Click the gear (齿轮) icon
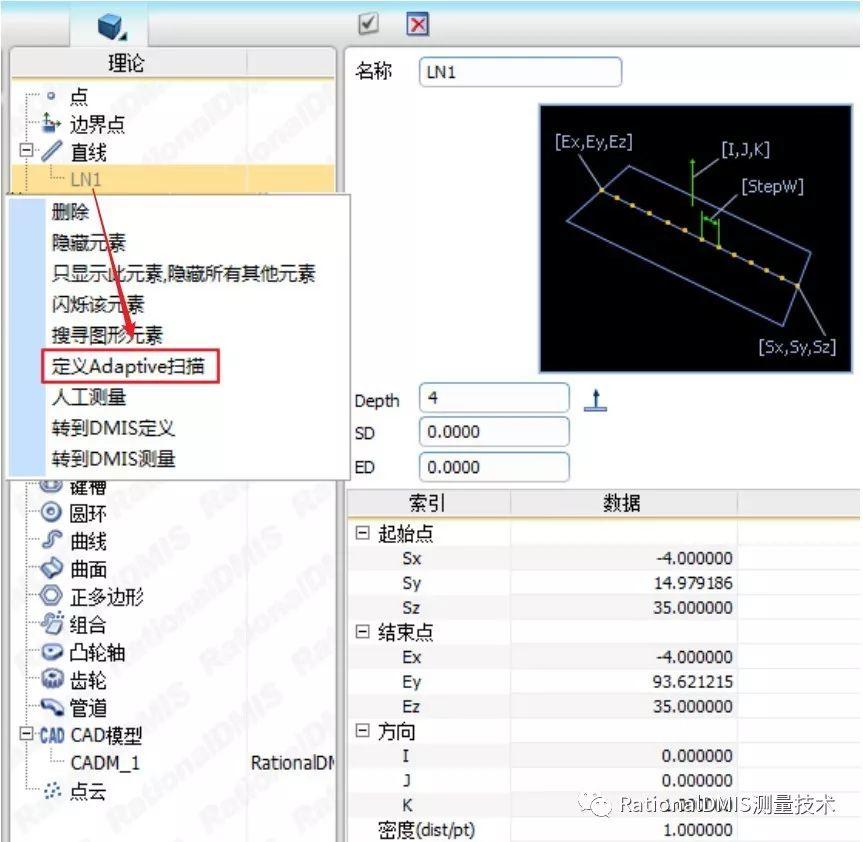Image resolution: width=863 pixels, height=842 pixels. point(53,679)
